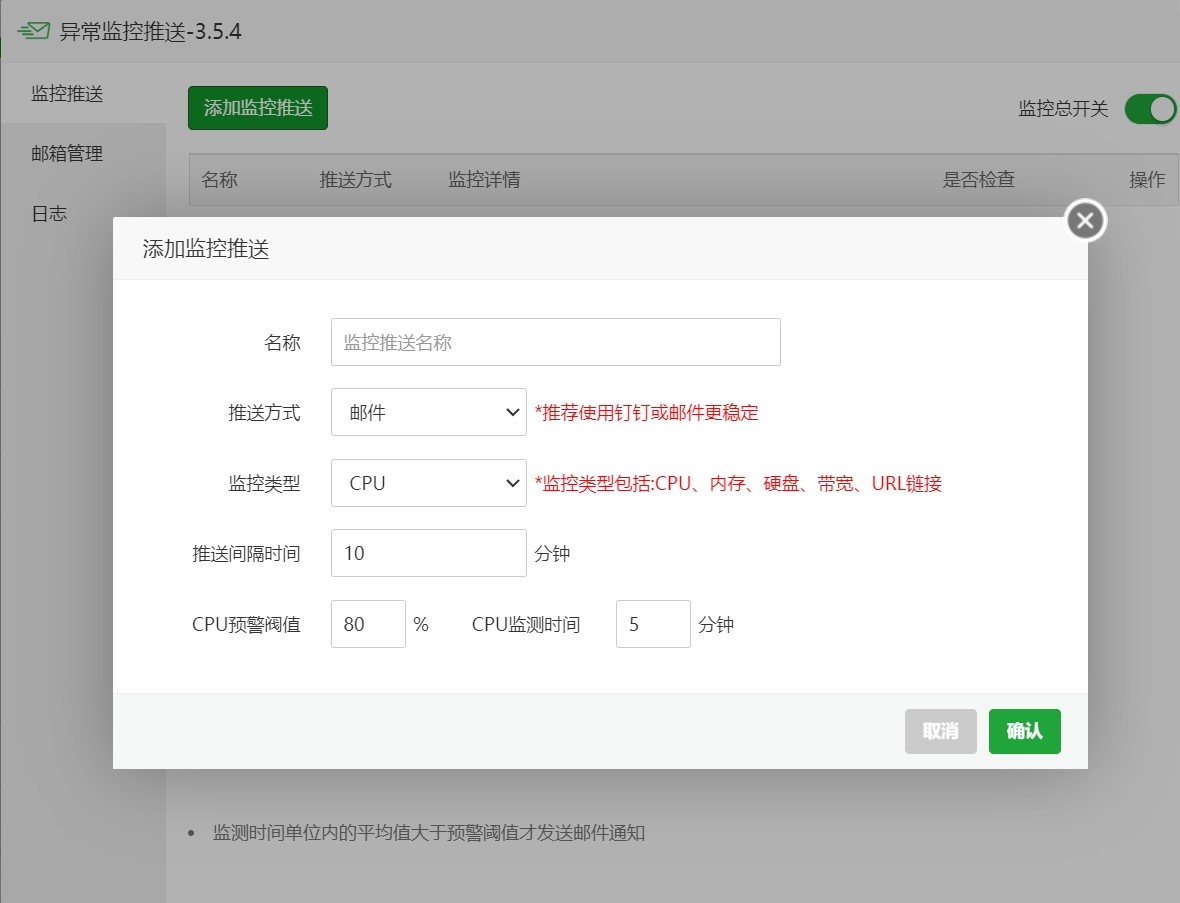Image resolution: width=1180 pixels, height=903 pixels.
Task: Open the 监控类型 dropdown showing CPU
Action: [428, 482]
